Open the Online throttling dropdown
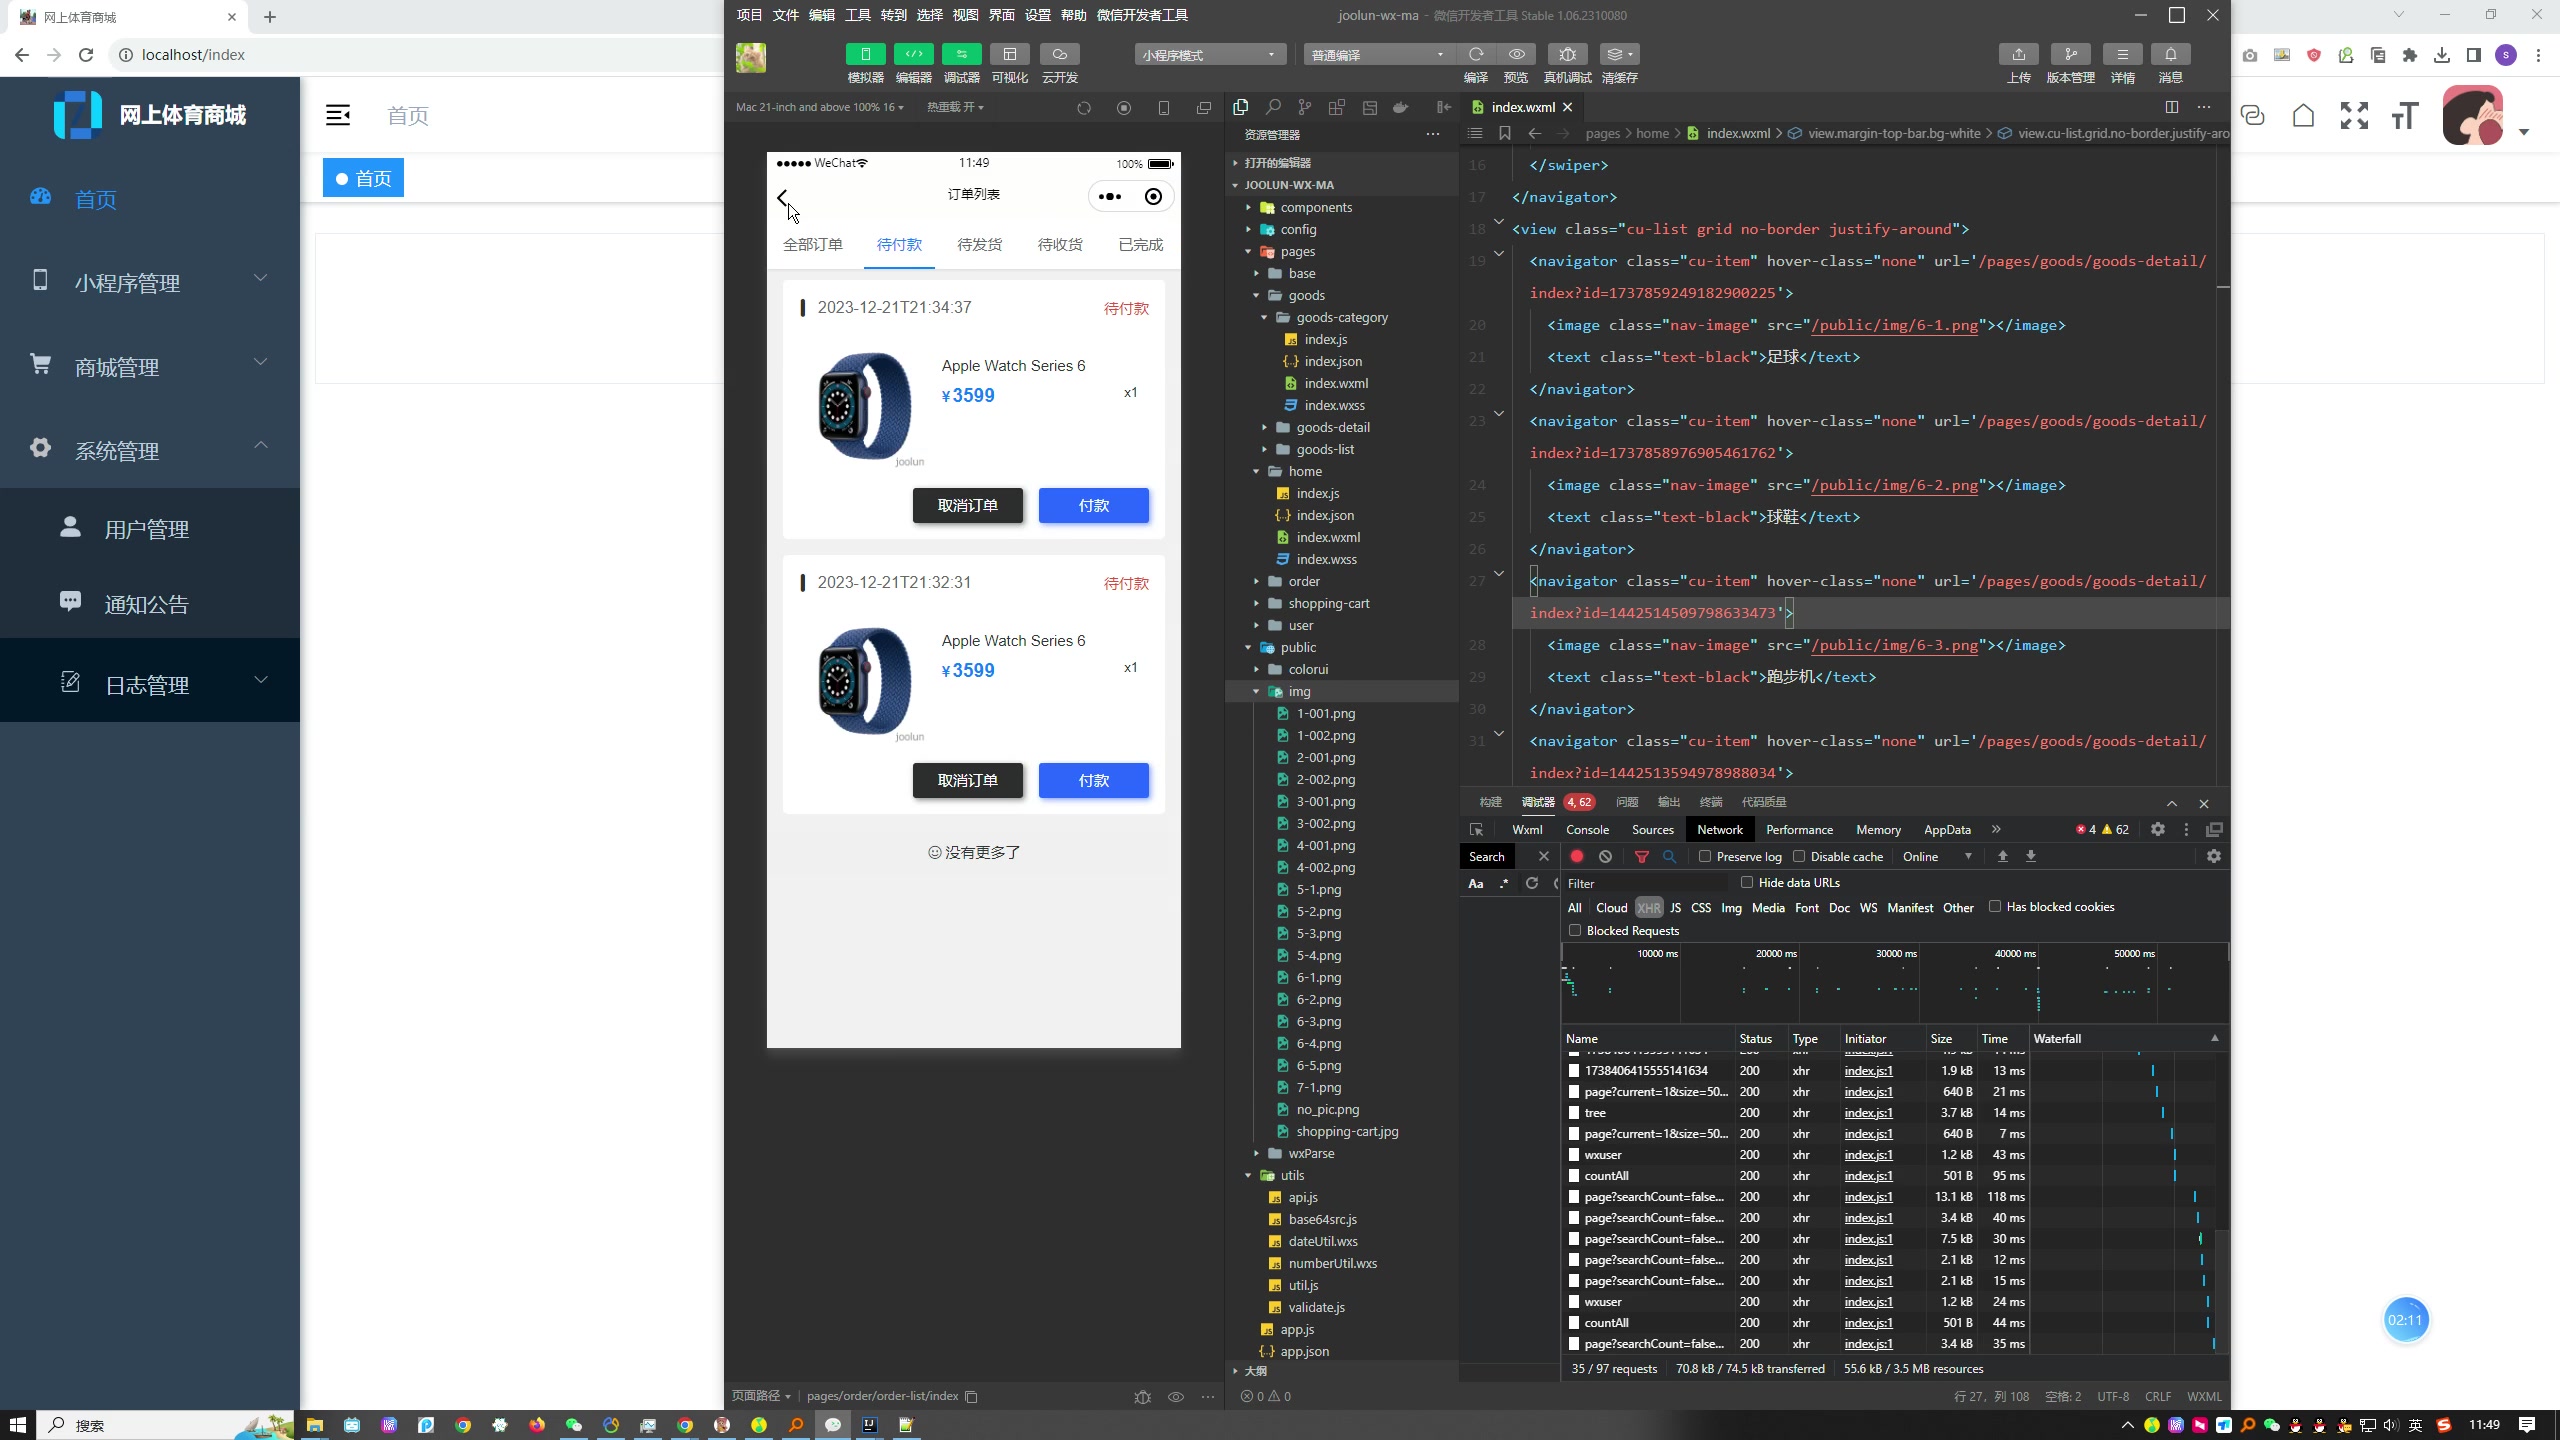The height and width of the screenshot is (1440, 2560). (x=1937, y=857)
